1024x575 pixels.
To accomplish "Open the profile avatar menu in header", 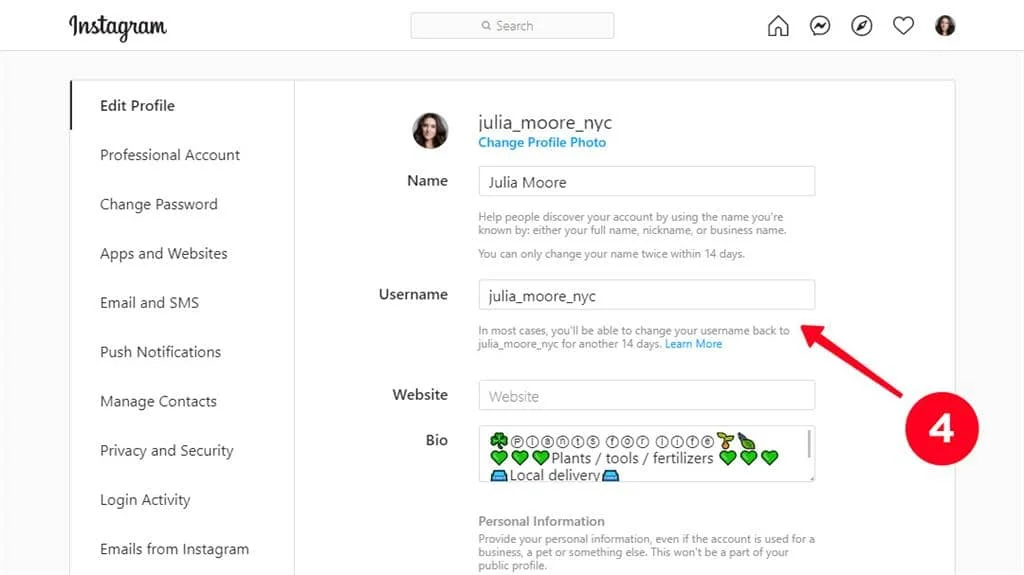I will [x=945, y=26].
